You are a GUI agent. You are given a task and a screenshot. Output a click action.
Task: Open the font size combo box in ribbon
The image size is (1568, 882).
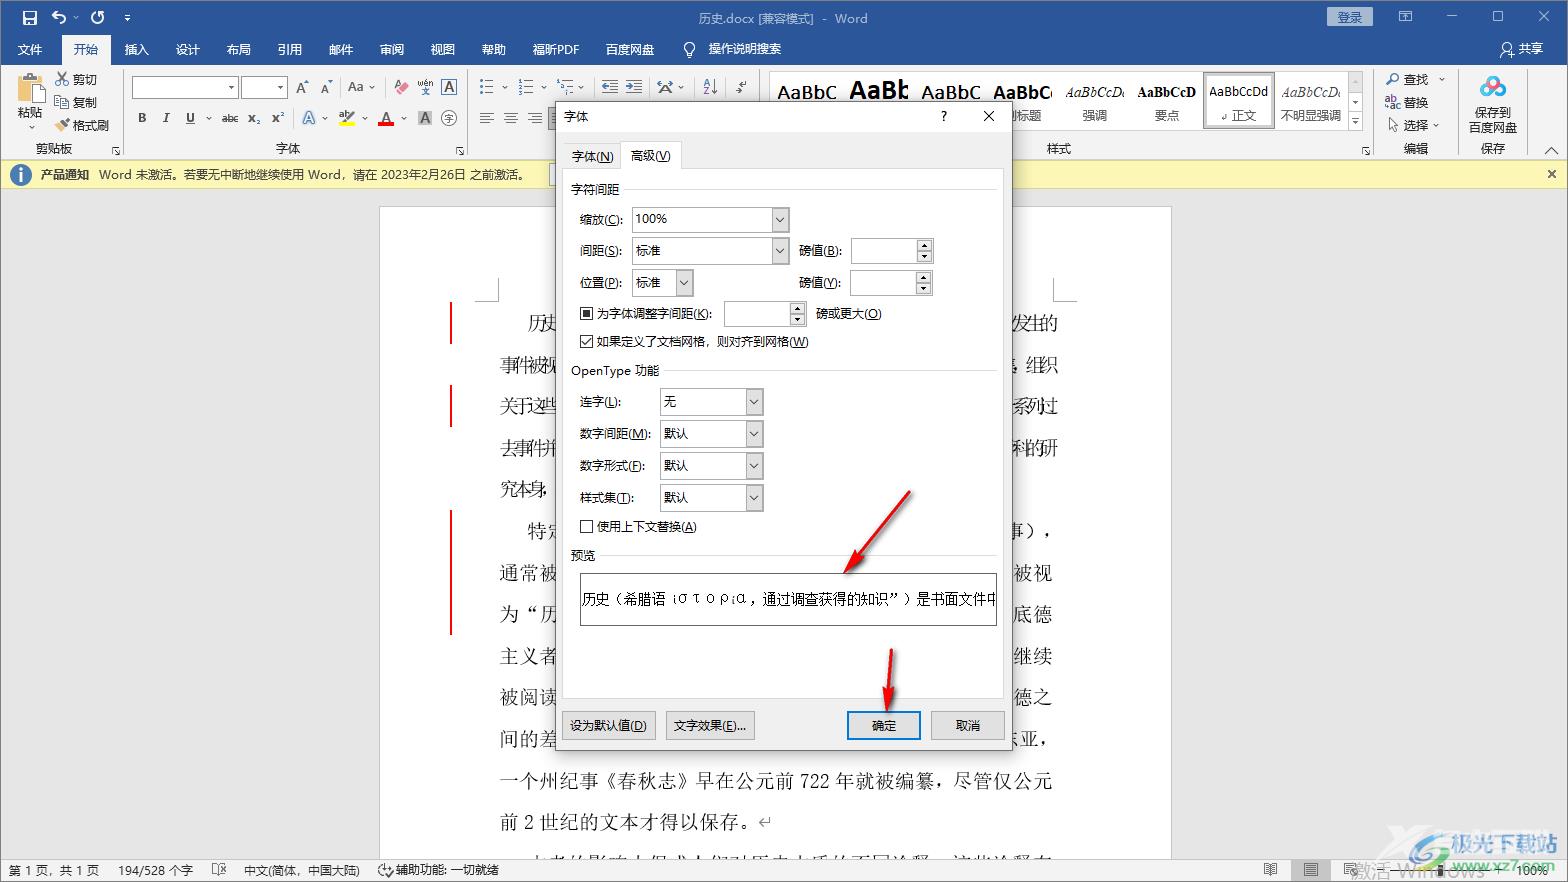[x=264, y=87]
